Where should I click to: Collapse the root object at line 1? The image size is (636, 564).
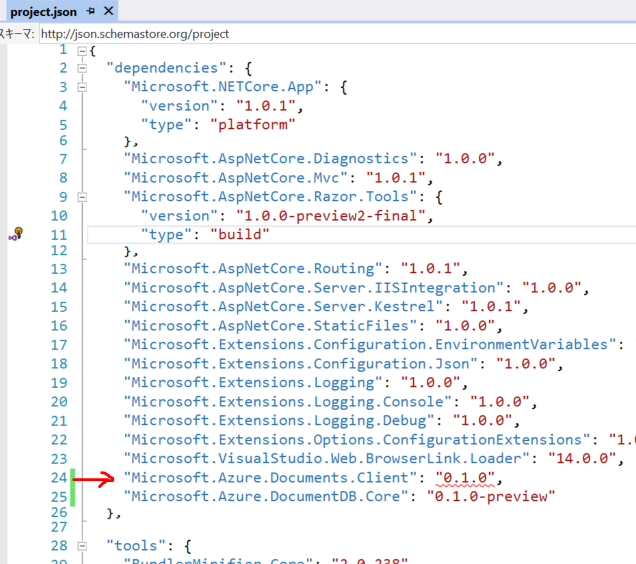point(82,52)
